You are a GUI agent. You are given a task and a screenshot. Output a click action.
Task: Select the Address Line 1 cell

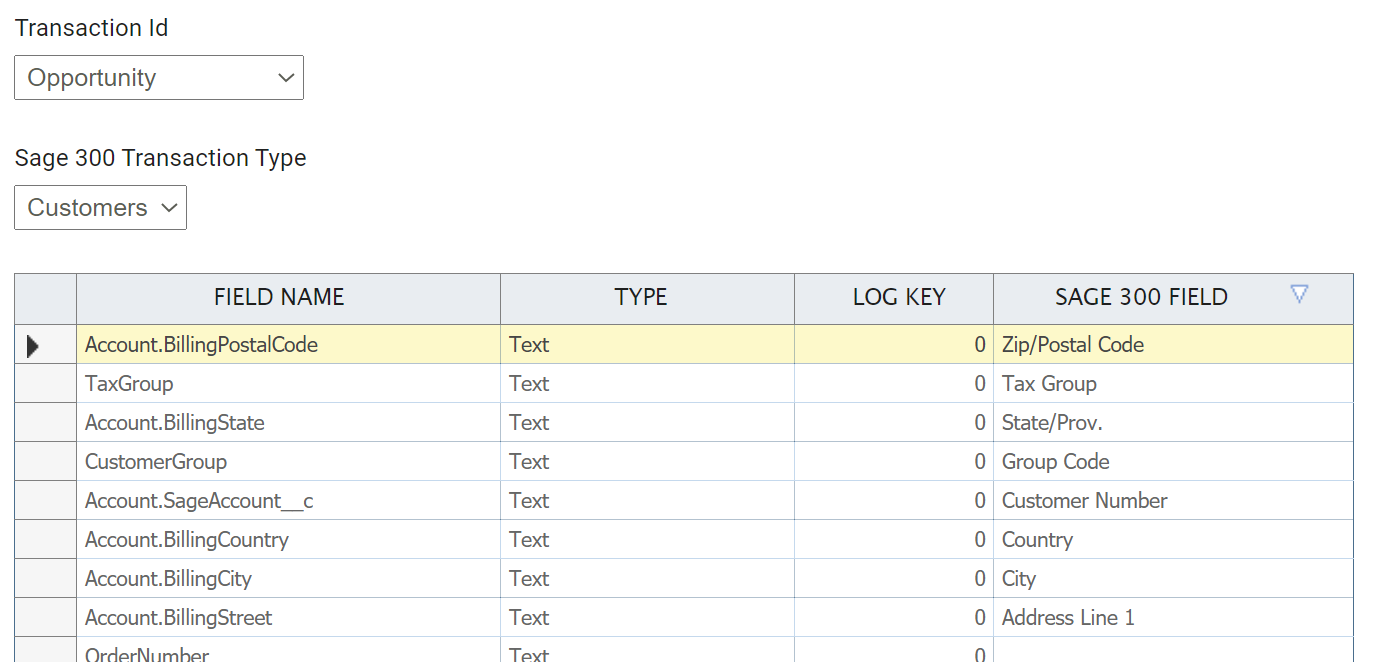[1068, 618]
